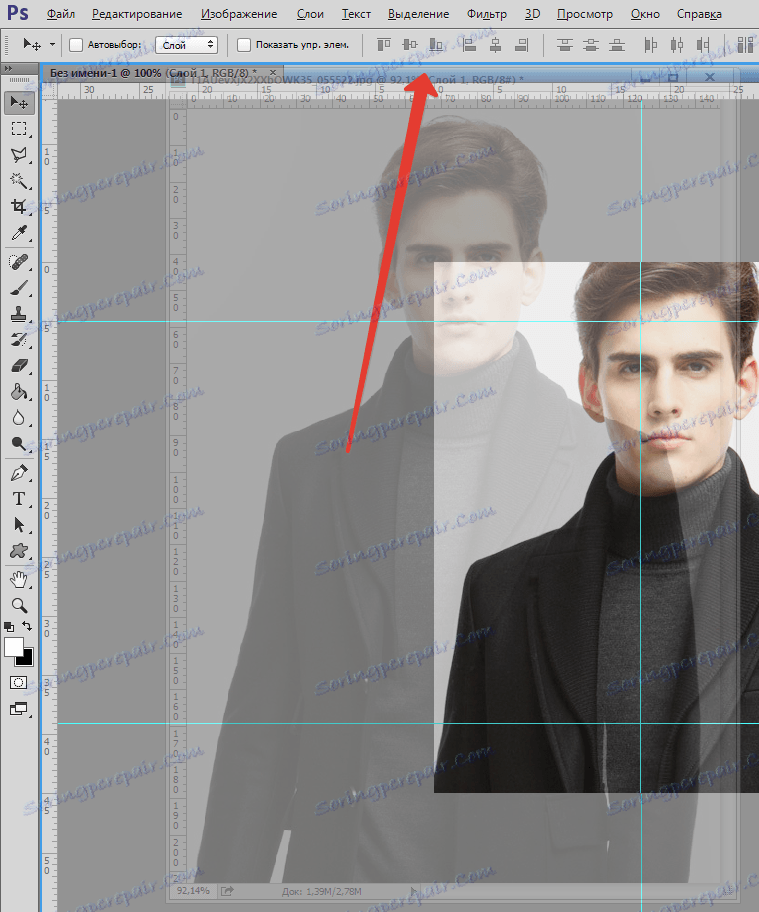Open the Изображение menu
Screen dimensions: 759x912
tap(239, 14)
